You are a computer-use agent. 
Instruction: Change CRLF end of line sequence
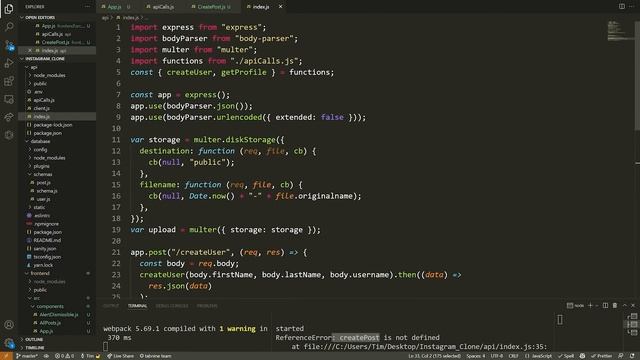[x=513, y=356]
